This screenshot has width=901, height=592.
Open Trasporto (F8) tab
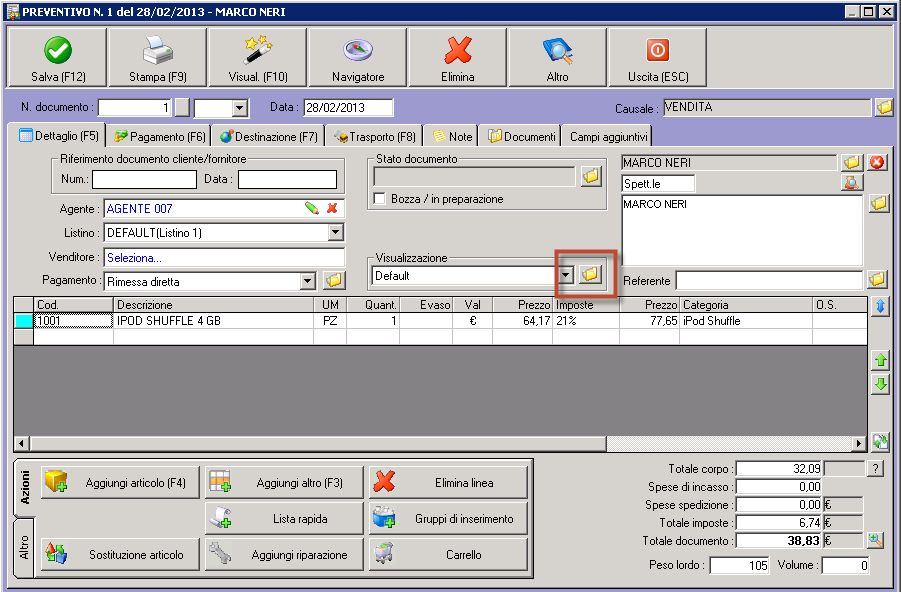(374, 137)
